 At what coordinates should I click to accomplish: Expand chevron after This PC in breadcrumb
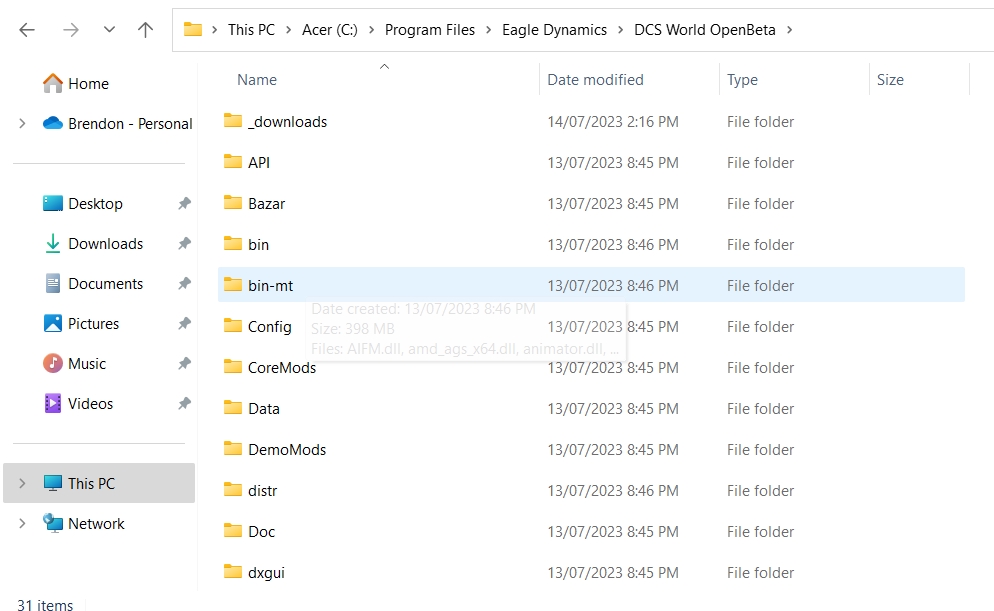288,30
